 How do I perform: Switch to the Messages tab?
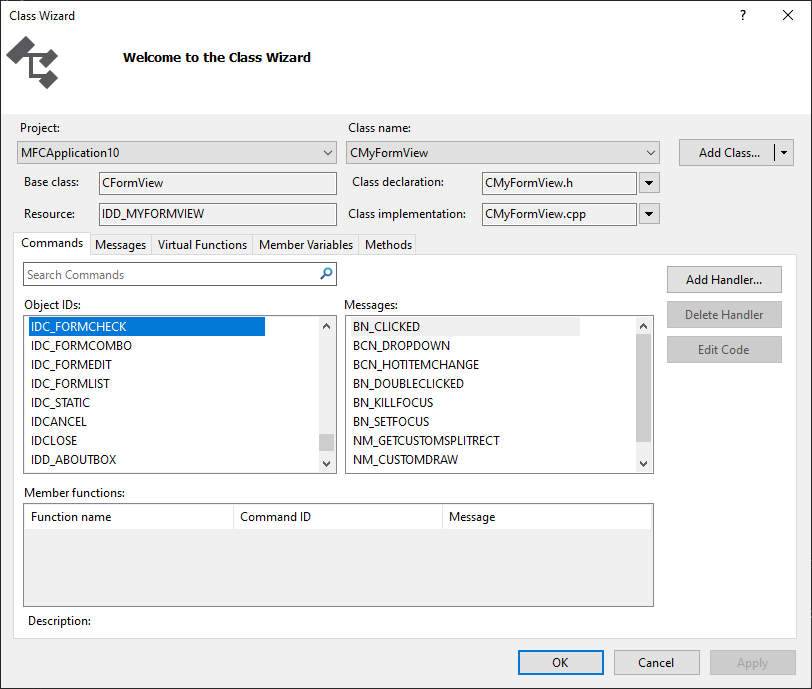click(120, 244)
